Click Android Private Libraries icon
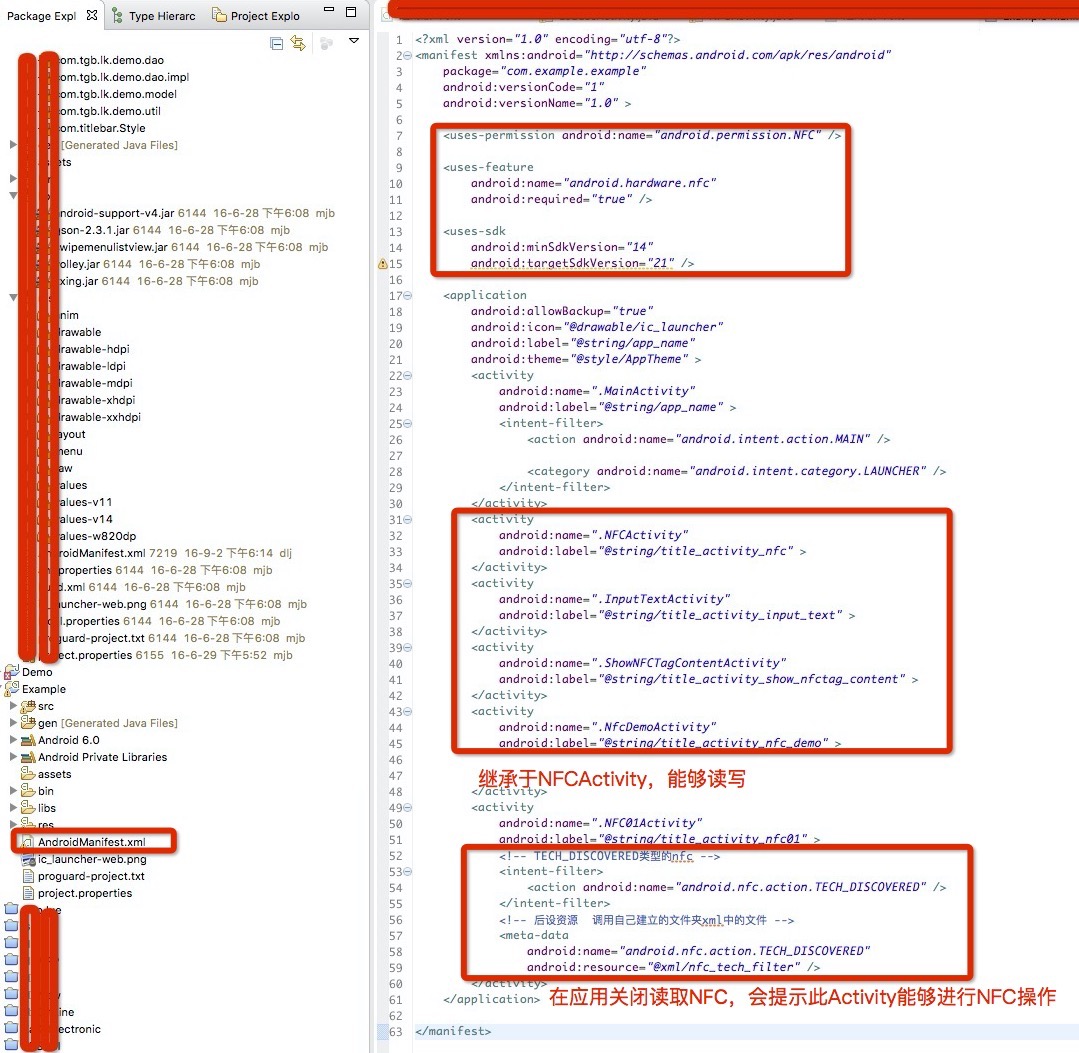This screenshot has height=1053, width=1079. tap(28, 757)
